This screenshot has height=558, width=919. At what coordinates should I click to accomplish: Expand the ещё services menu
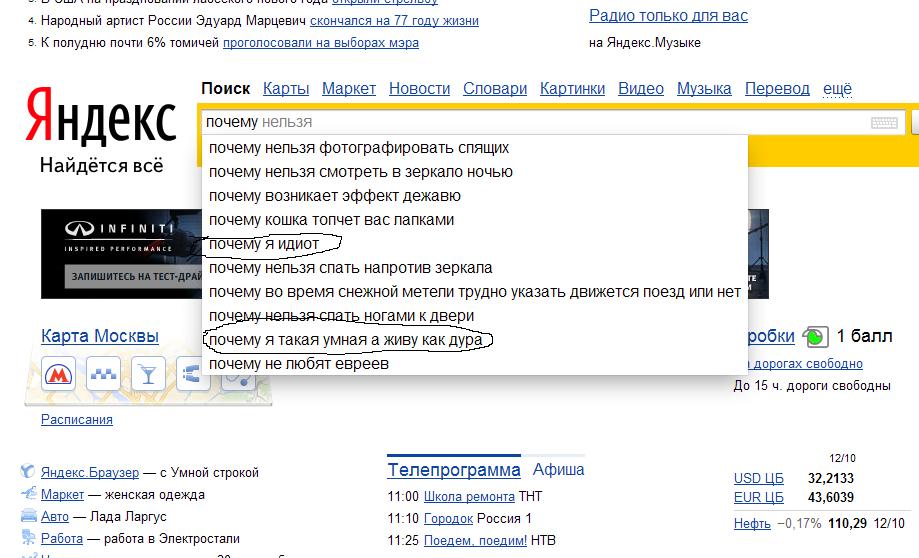click(838, 89)
